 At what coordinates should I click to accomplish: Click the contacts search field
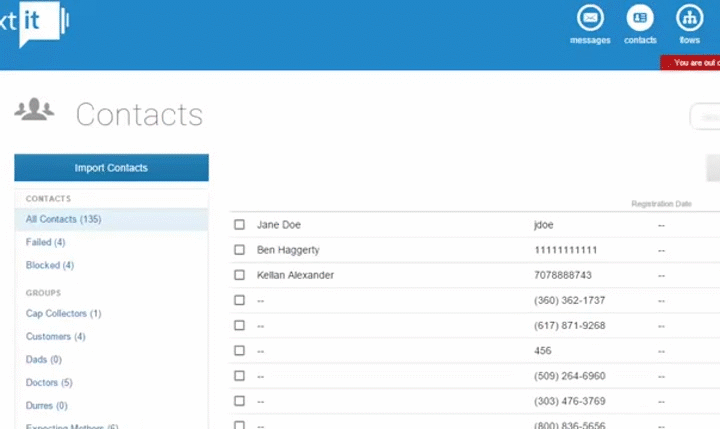click(705, 117)
